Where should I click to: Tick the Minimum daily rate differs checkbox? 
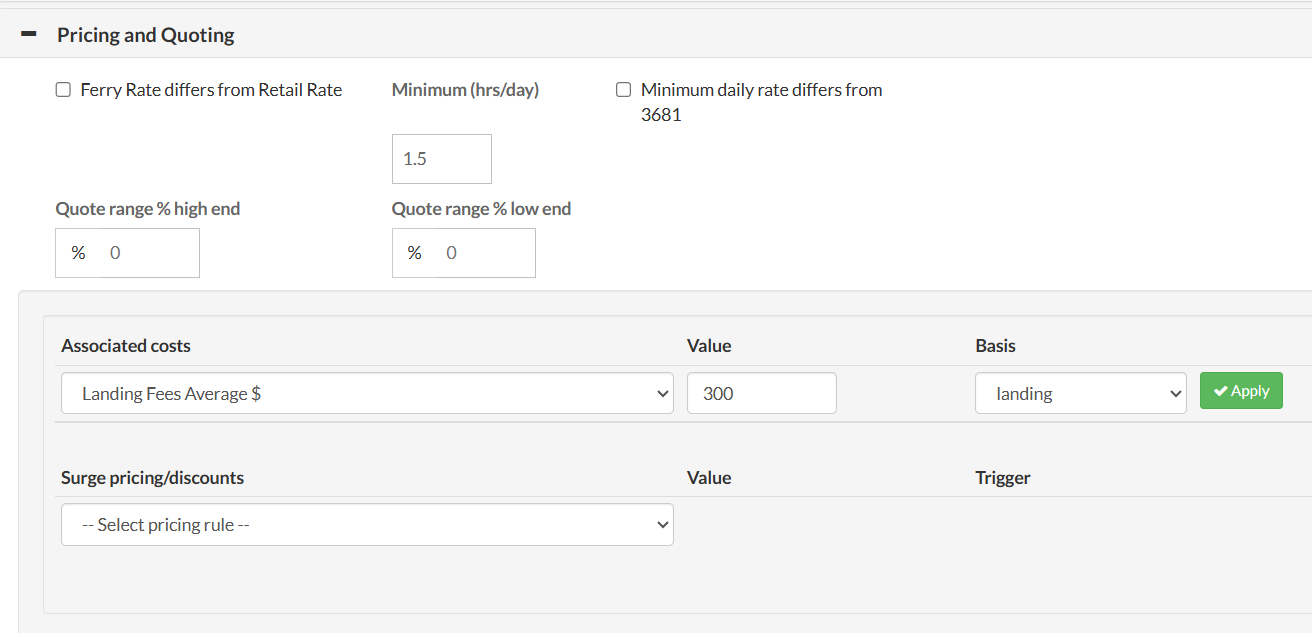[624, 90]
